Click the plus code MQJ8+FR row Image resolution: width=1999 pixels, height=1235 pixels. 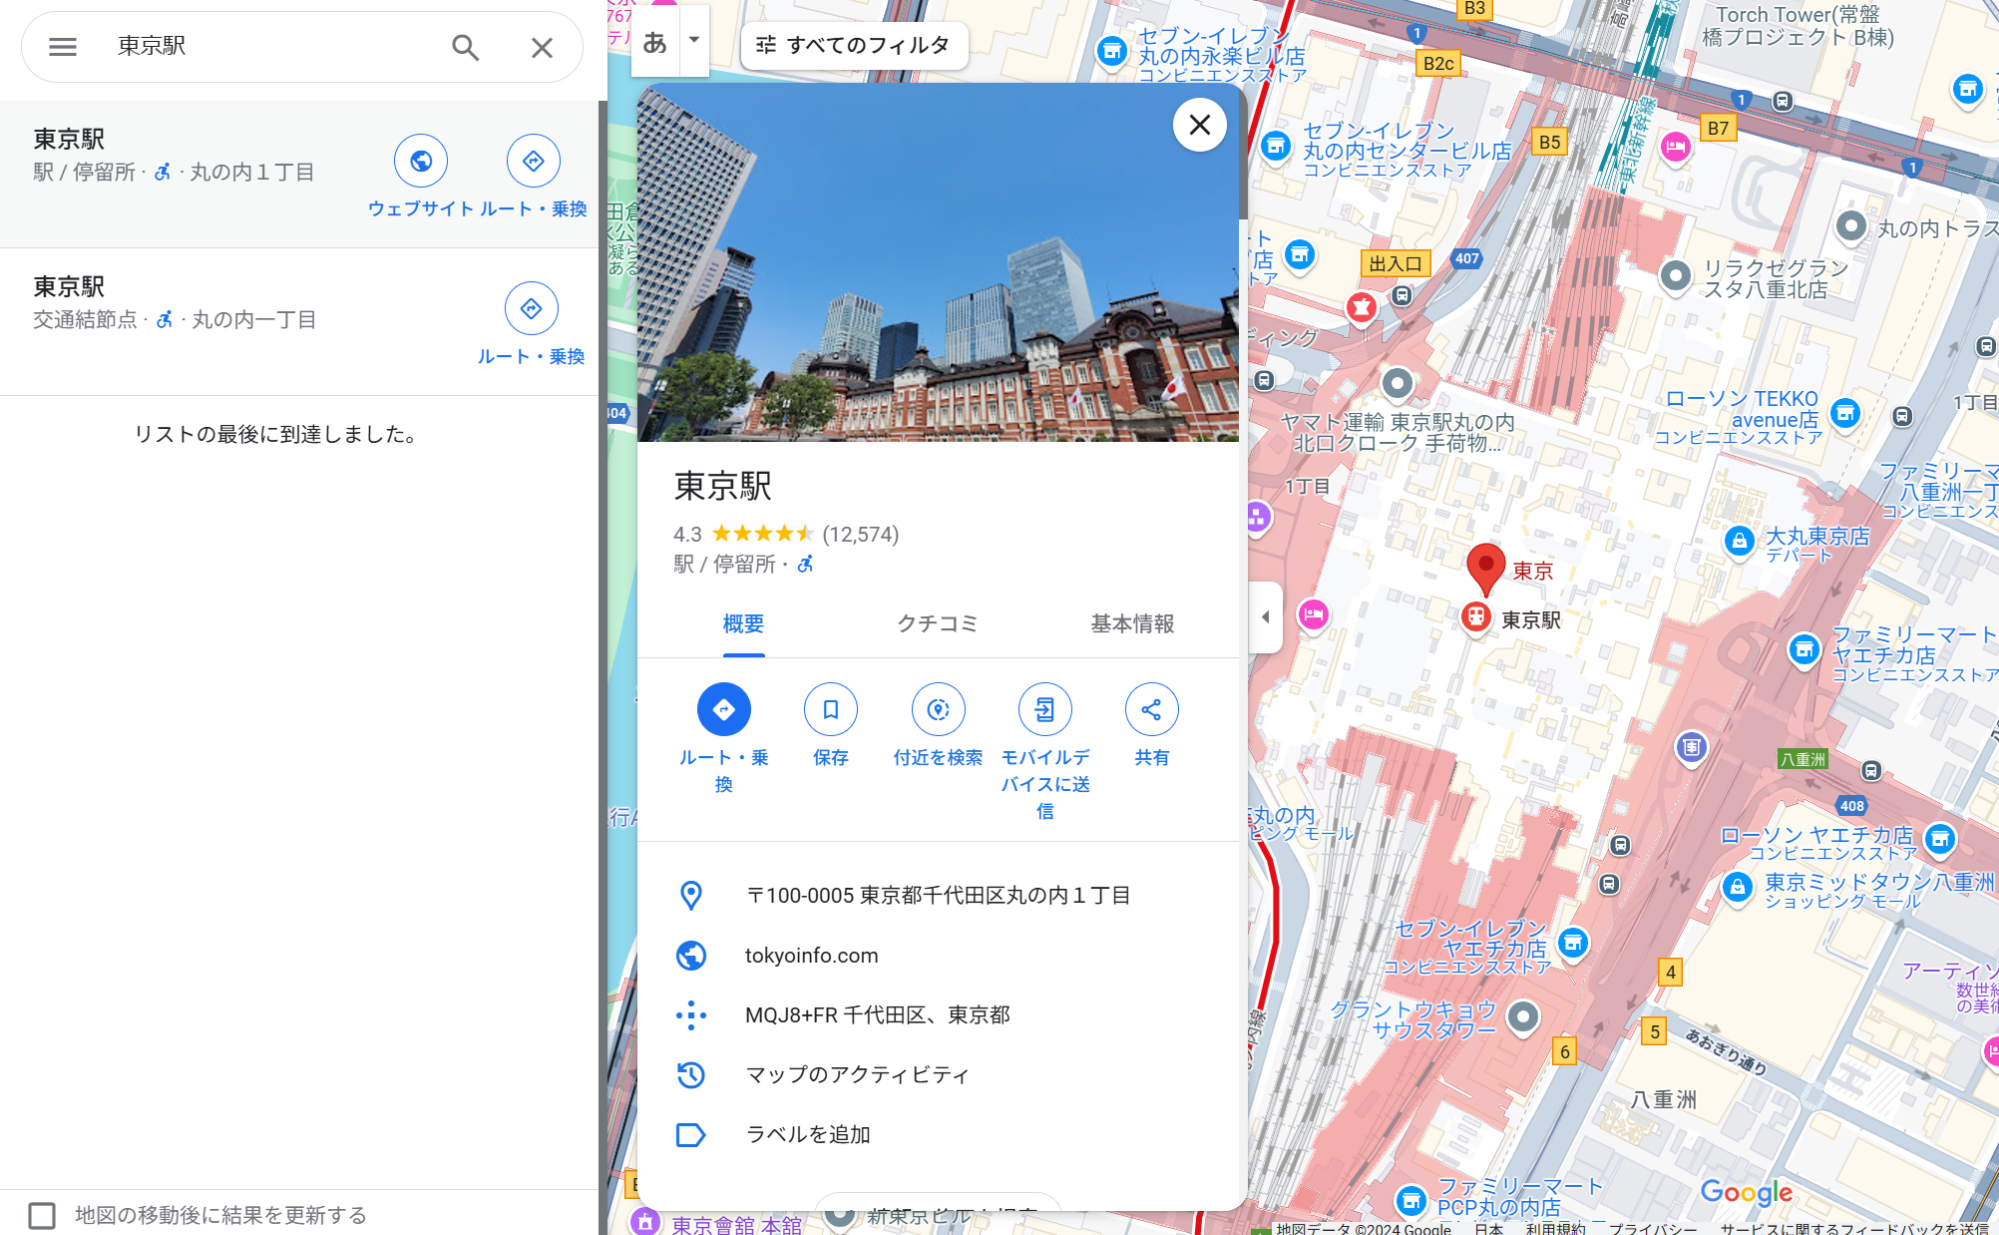[938, 1015]
